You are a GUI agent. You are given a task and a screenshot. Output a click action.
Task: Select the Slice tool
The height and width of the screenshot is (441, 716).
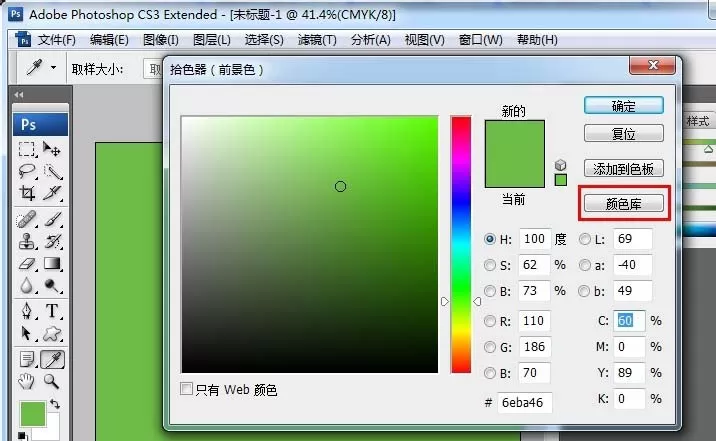(52, 193)
